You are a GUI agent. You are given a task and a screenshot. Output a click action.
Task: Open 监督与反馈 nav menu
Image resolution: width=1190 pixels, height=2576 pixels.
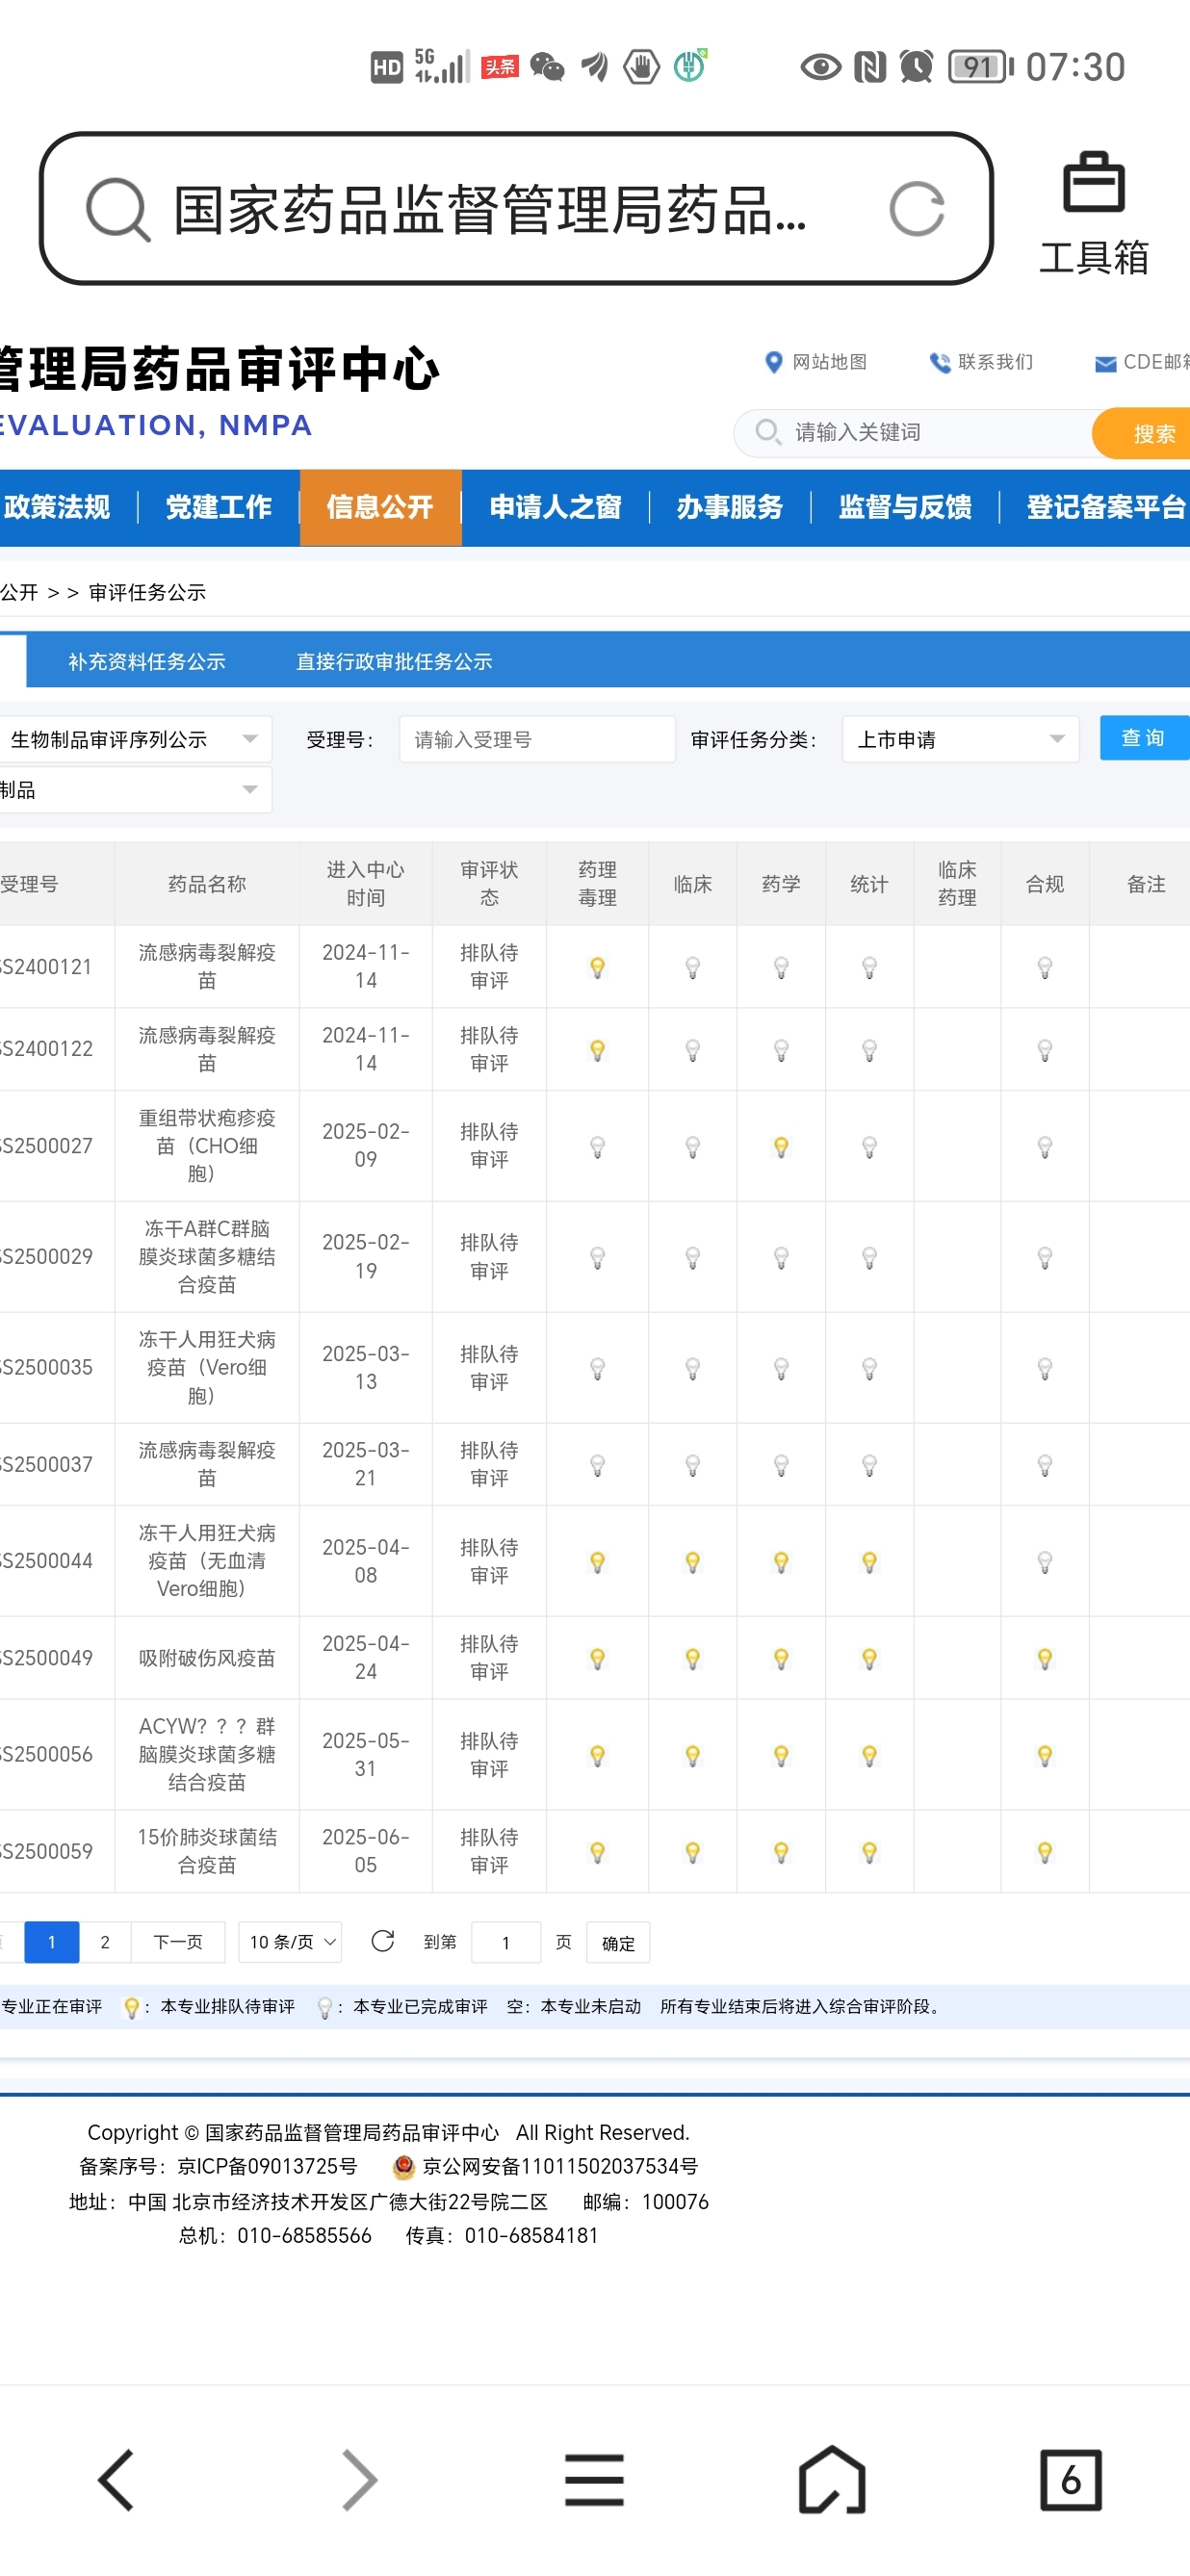pyautogui.click(x=905, y=507)
